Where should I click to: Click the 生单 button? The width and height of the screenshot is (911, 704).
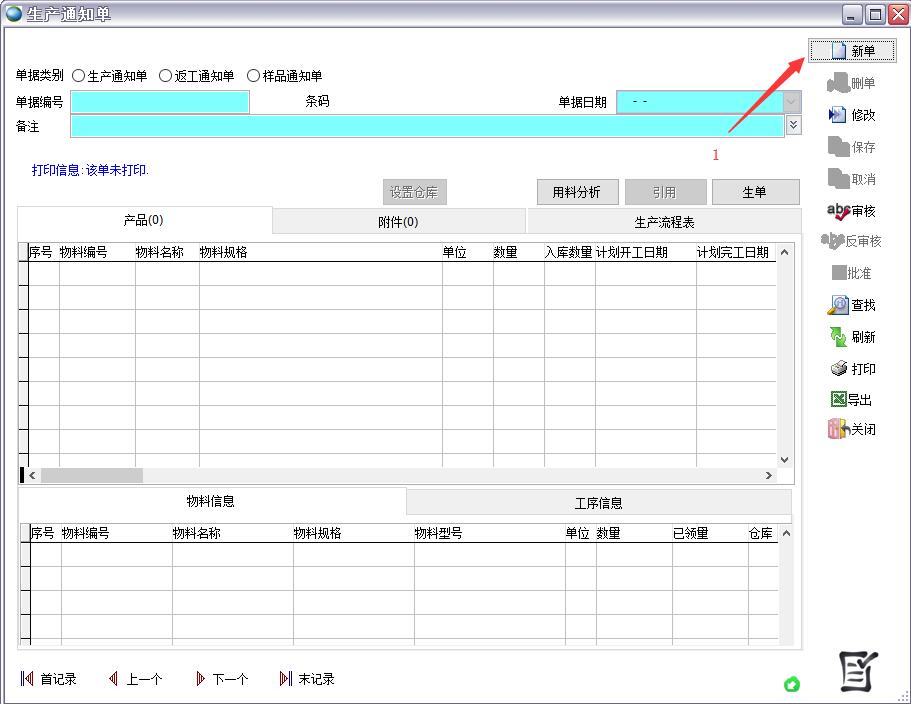755,192
